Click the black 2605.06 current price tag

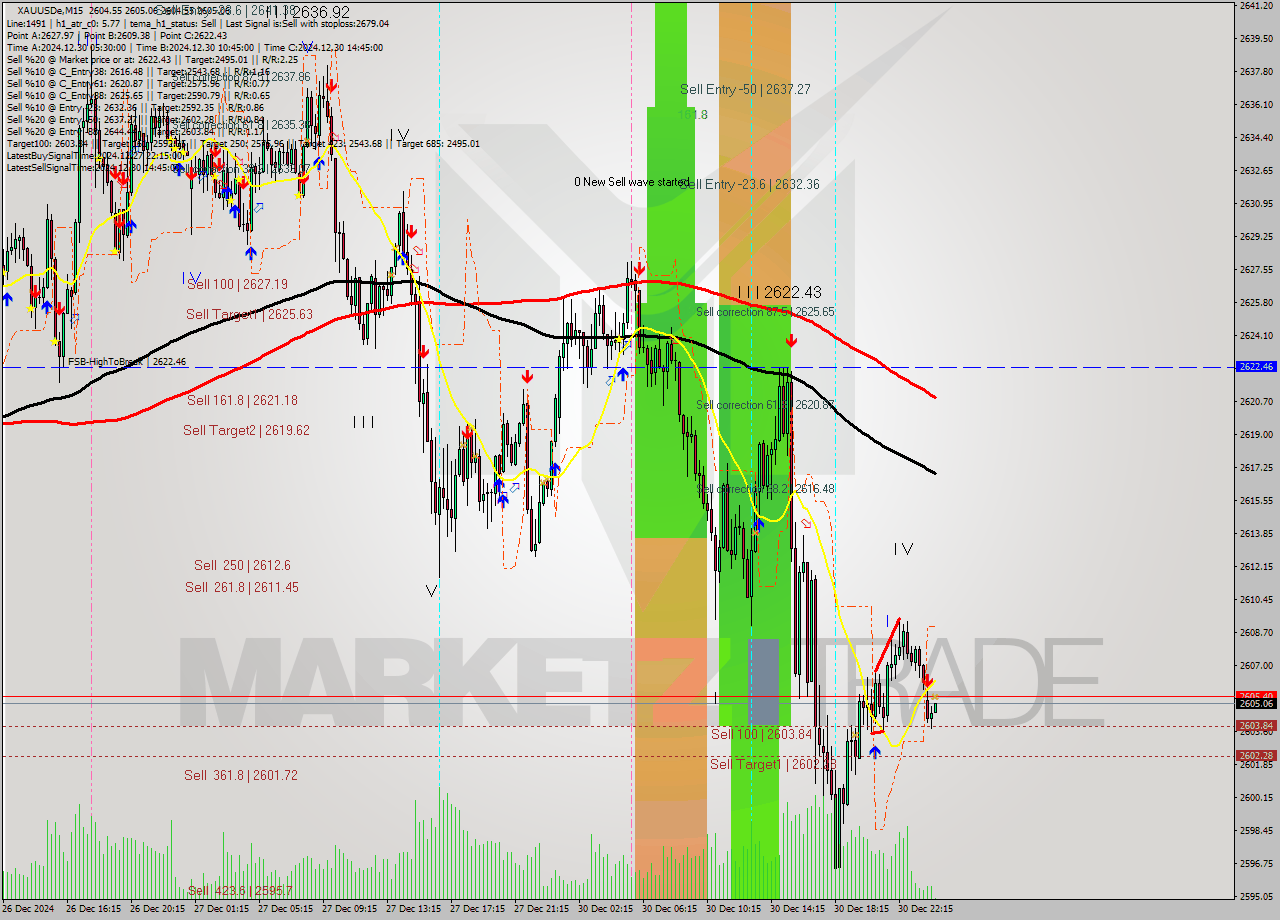click(1256, 704)
